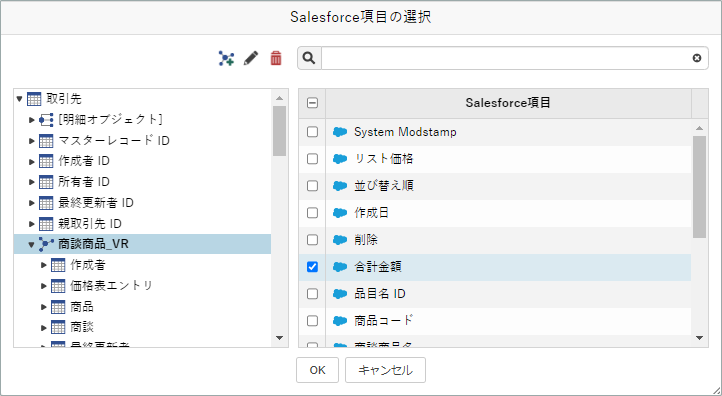Click Salesforce cloud icon for 商品コード
Viewport: 722px width, 396px height.
[340, 321]
